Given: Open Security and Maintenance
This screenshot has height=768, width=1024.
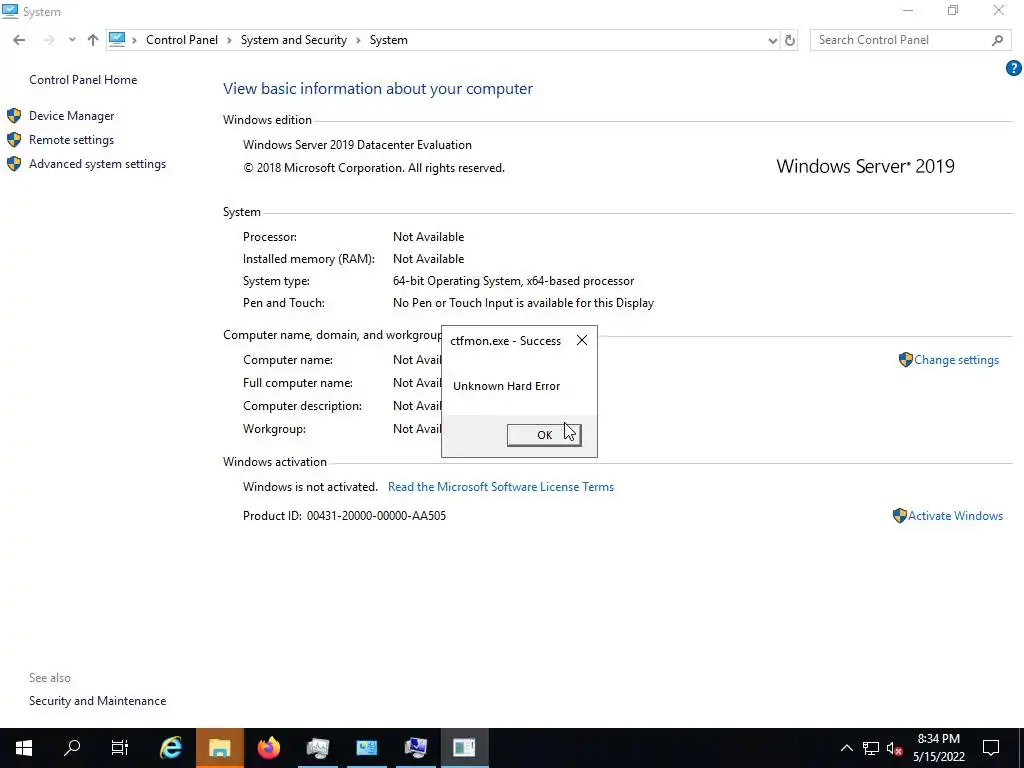Looking at the screenshot, I should coord(97,701).
